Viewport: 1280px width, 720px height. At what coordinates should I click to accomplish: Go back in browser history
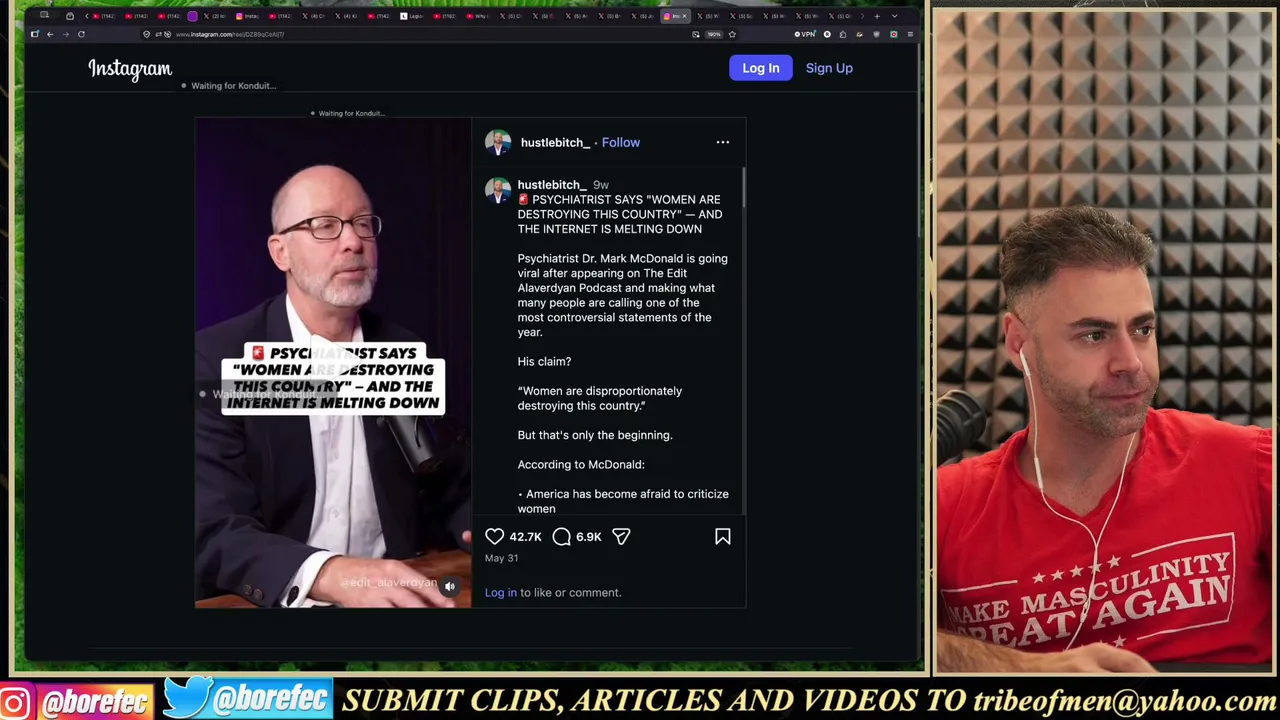pos(50,34)
